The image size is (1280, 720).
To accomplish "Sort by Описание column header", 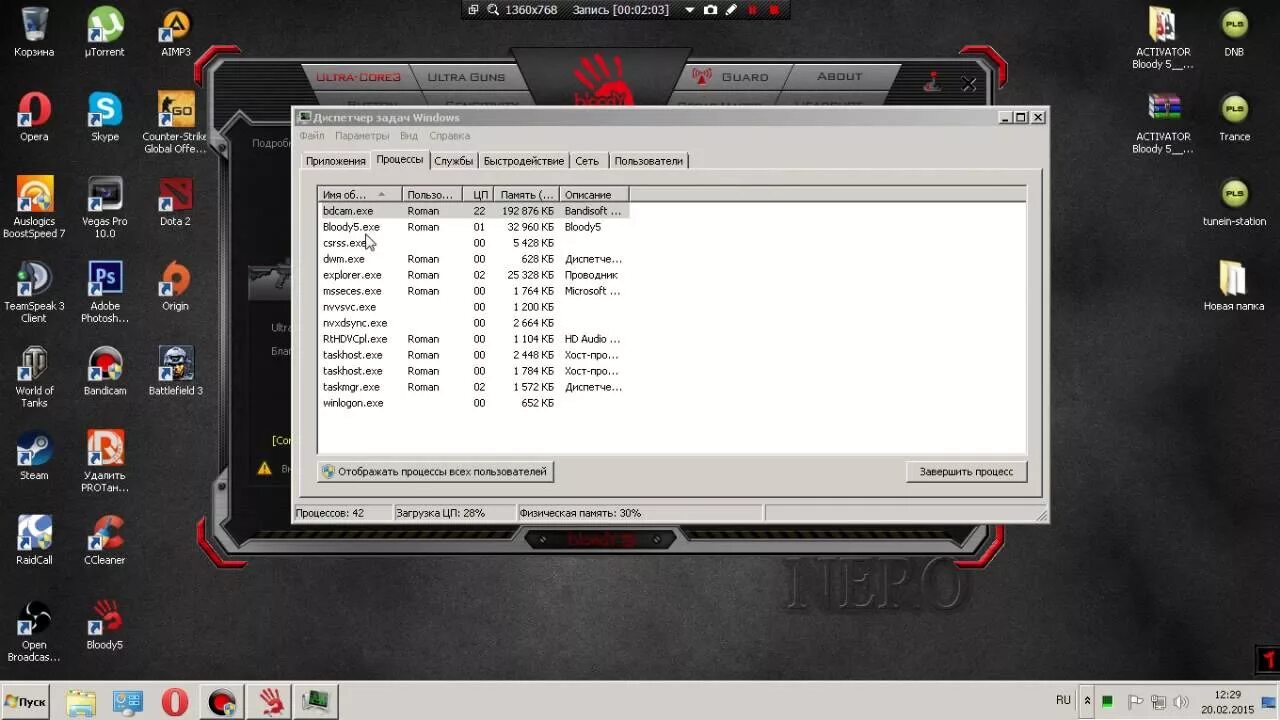I will (x=594, y=194).
